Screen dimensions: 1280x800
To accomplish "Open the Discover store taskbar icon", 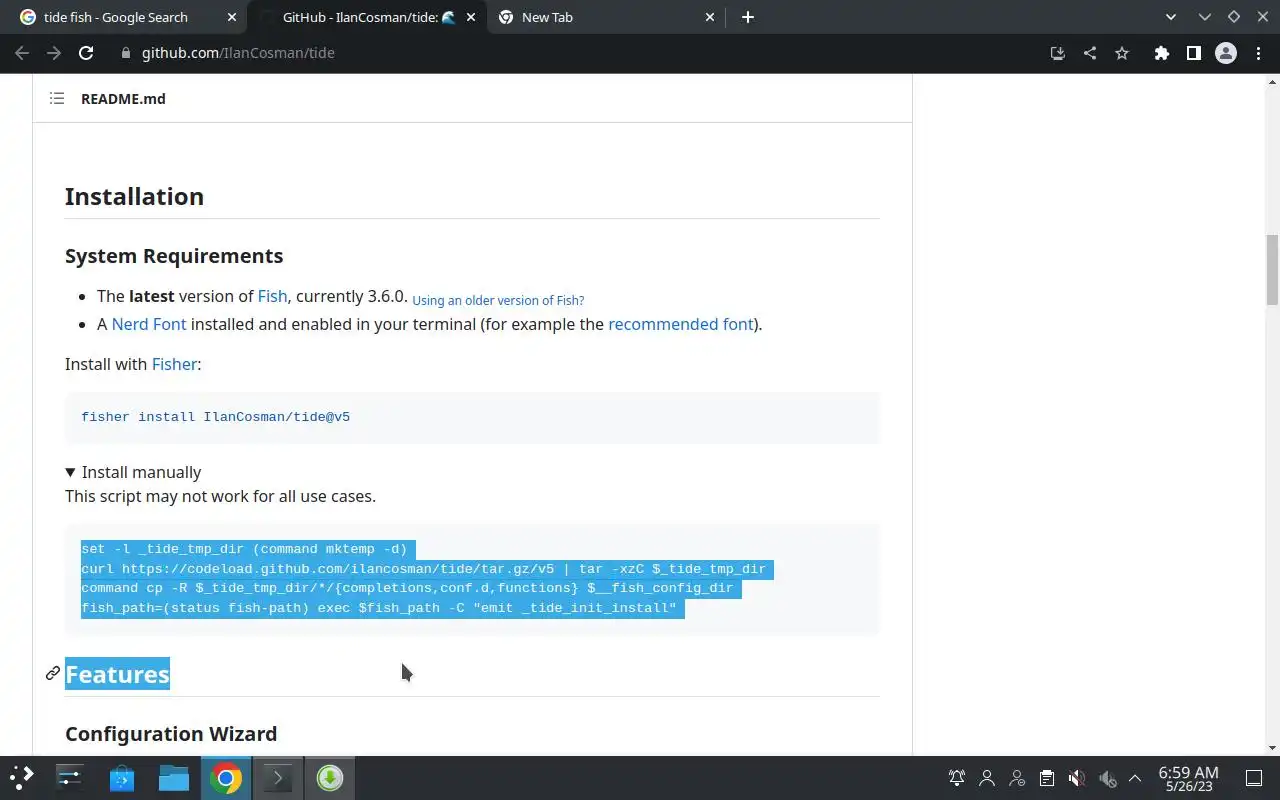I will [x=122, y=778].
